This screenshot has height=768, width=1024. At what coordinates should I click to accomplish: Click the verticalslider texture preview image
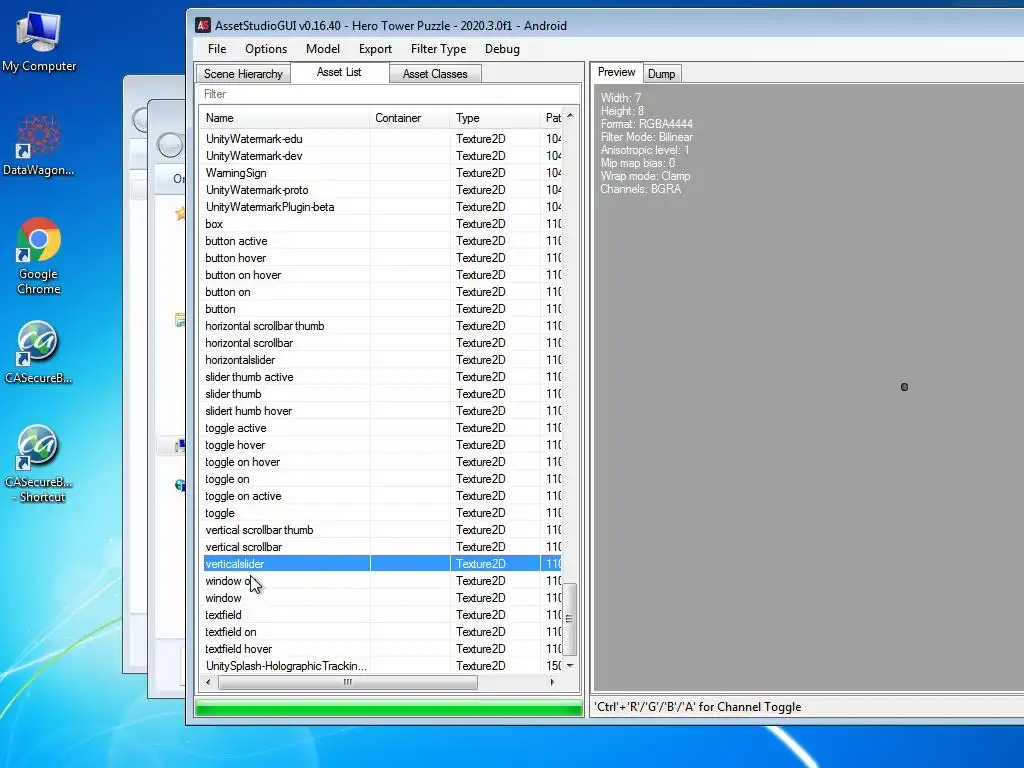pyautogui.click(x=904, y=387)
